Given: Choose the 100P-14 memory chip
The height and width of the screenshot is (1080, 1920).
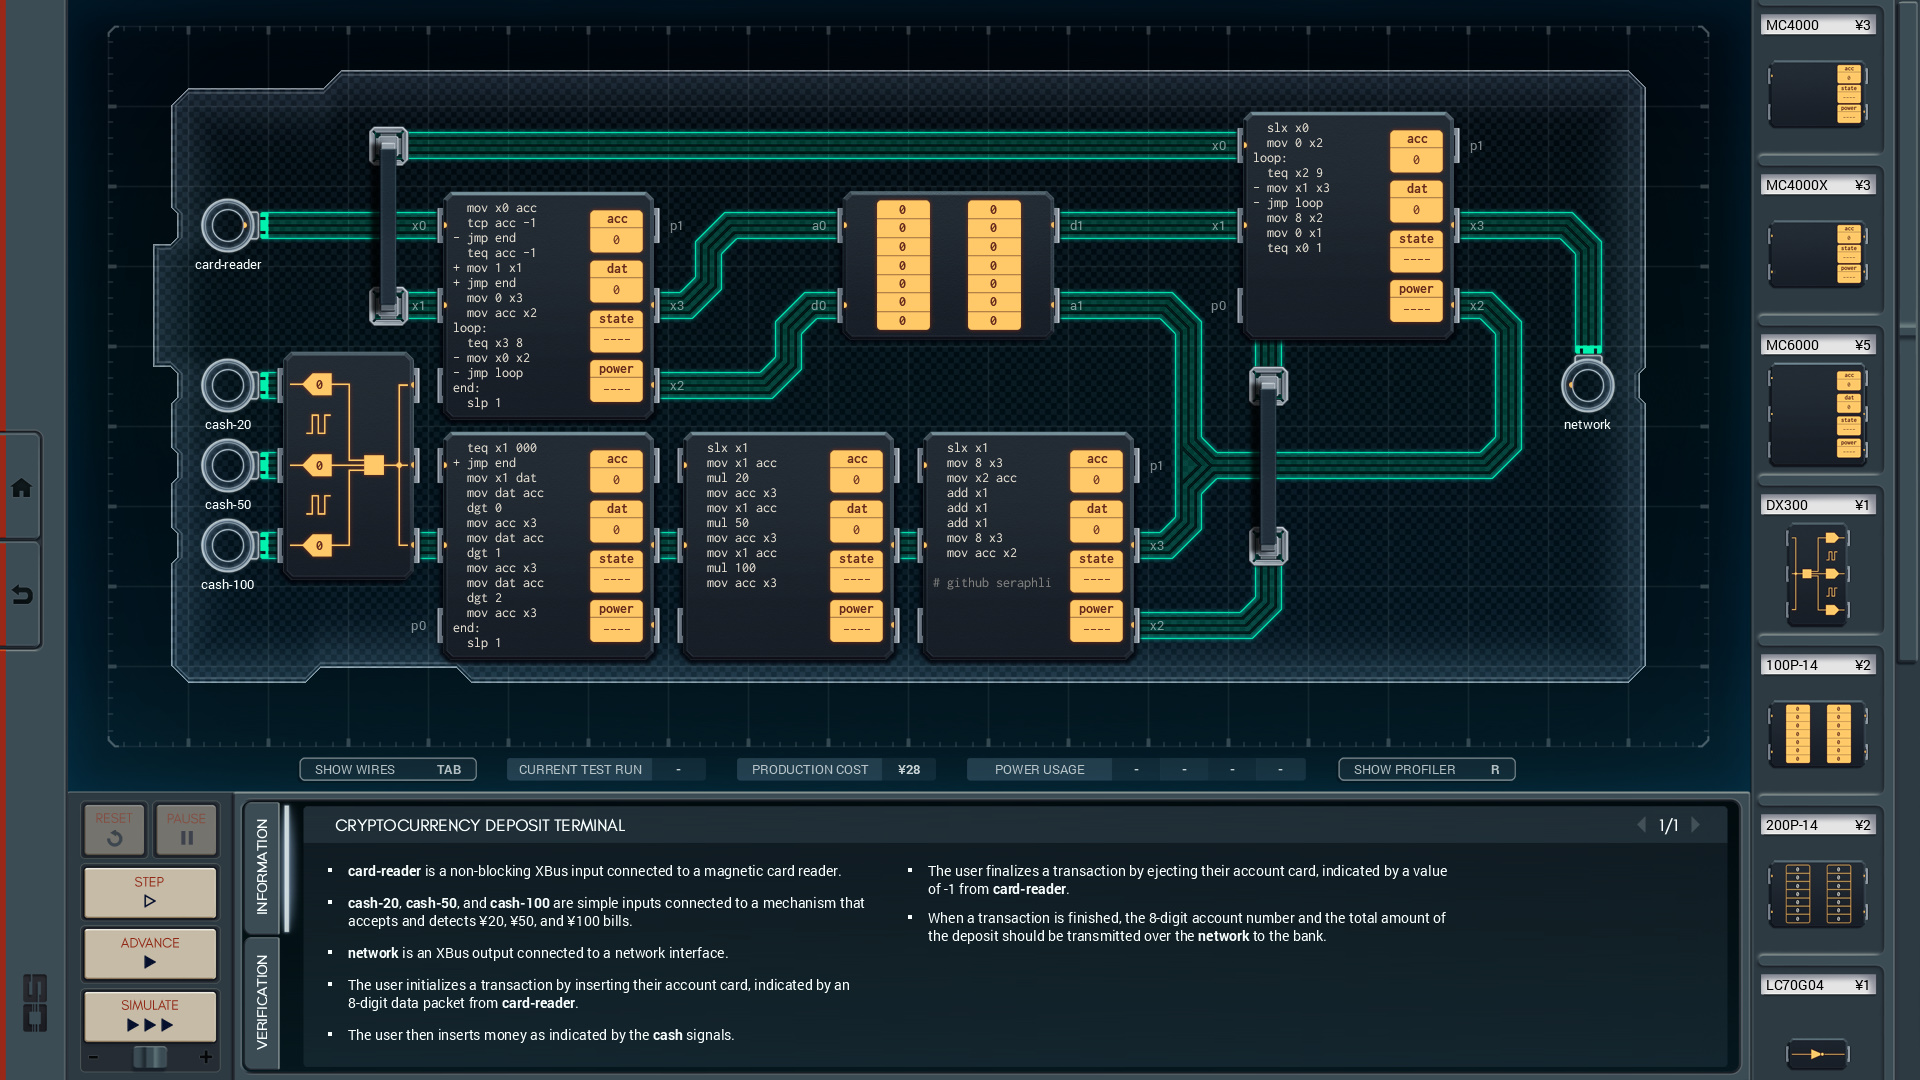Looking at the screenshot, I should coord(1817,734).
